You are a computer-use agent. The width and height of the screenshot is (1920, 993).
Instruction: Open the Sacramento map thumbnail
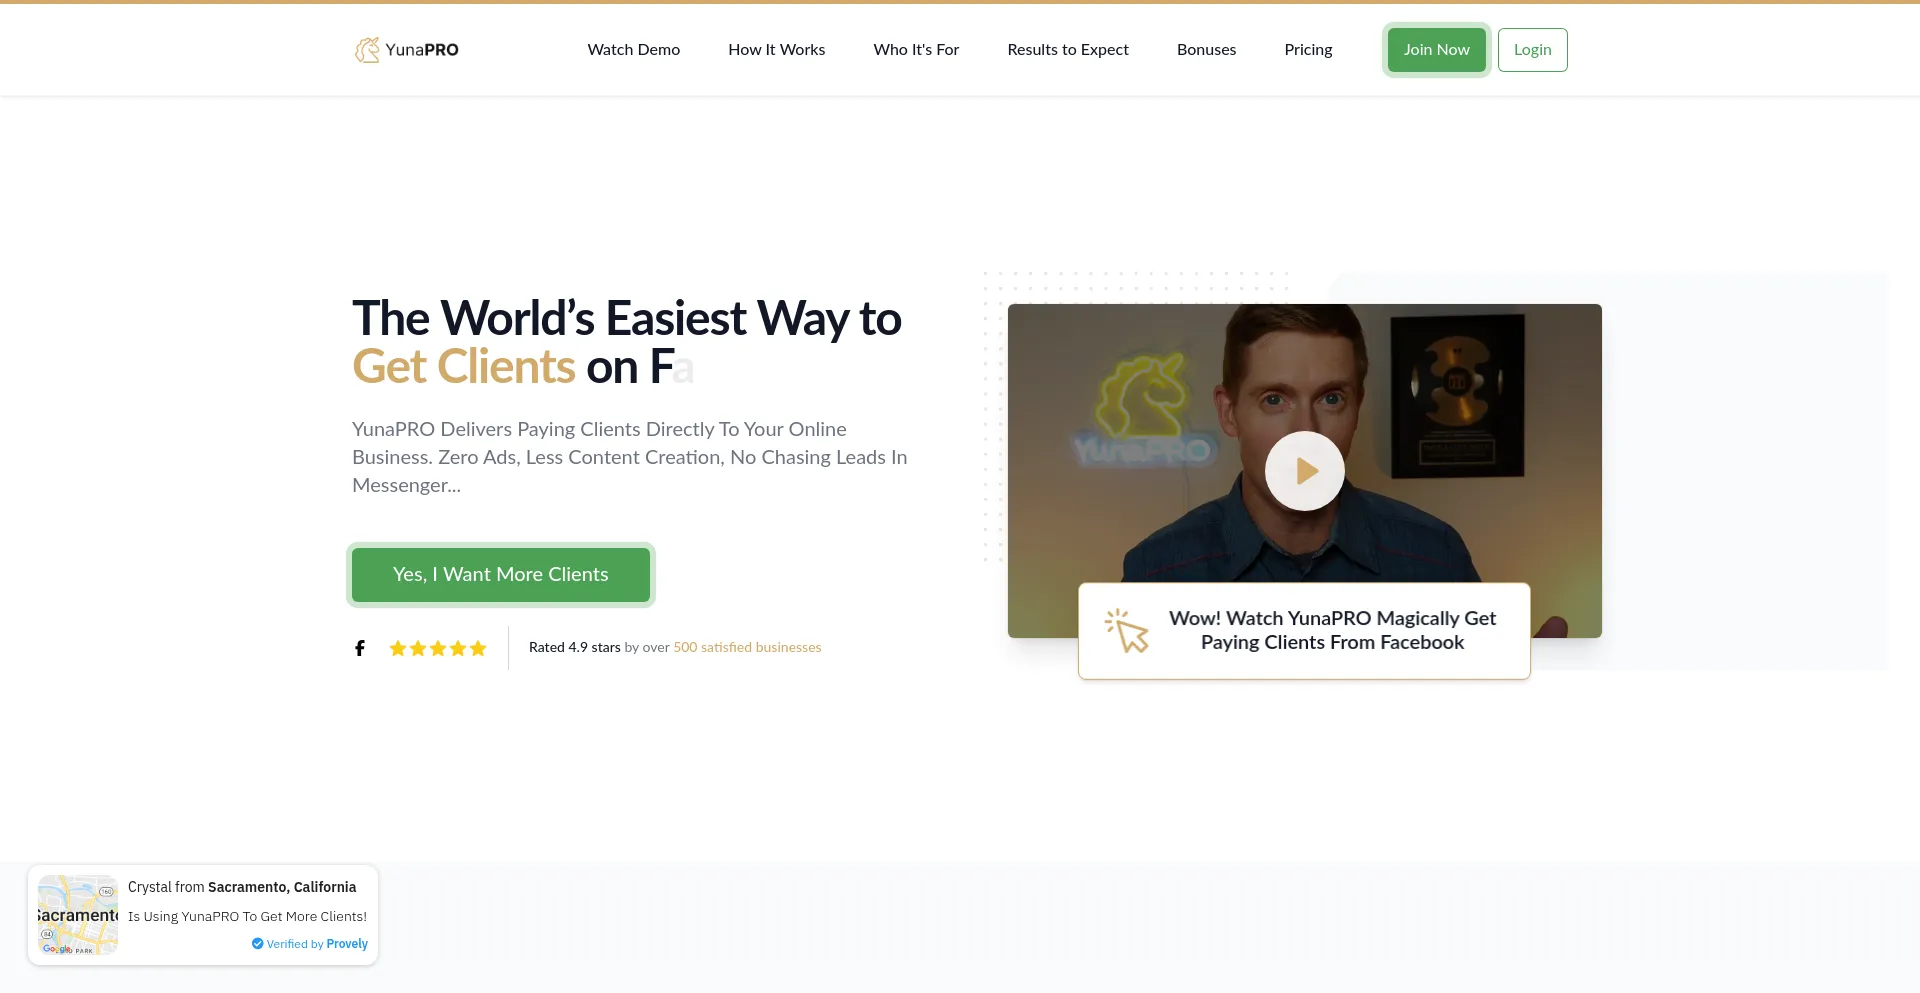tap(78, 915)
